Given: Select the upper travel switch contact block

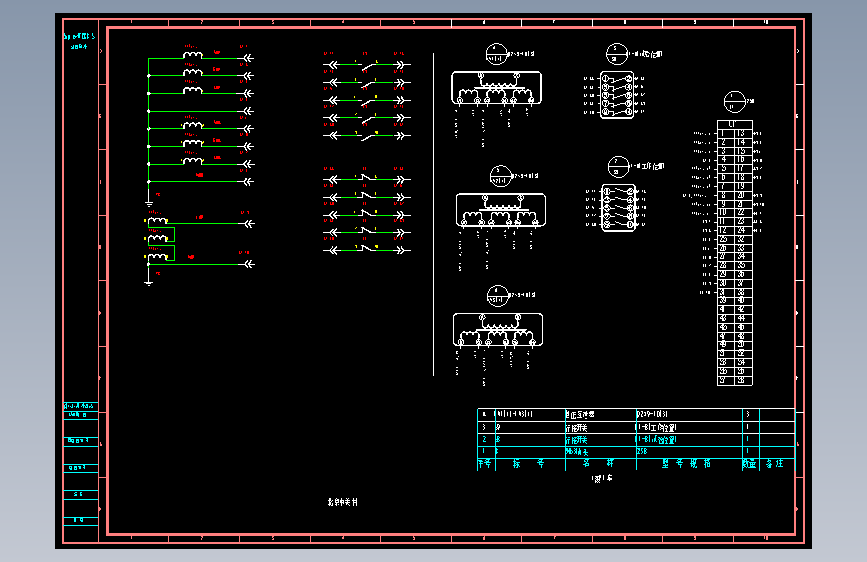Looking at the screenshot, I should [617, 95].
